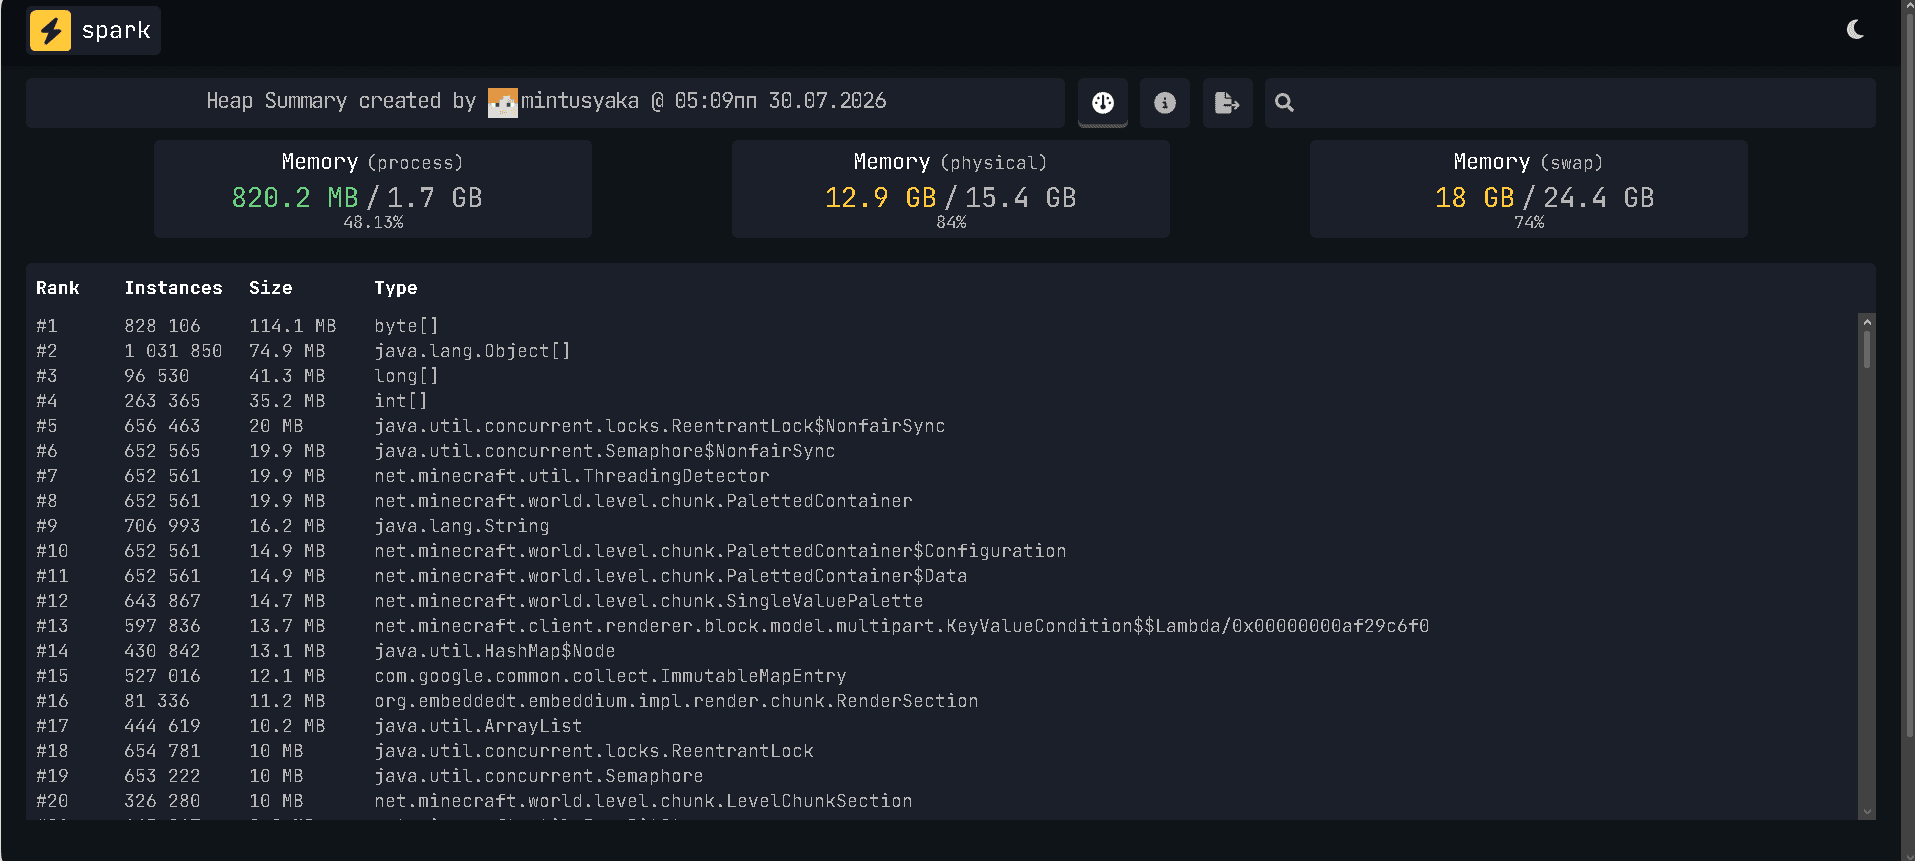Select the Memory (physical) card
This screenshot has height=861, width=1915.
click(x=951, y=189)
